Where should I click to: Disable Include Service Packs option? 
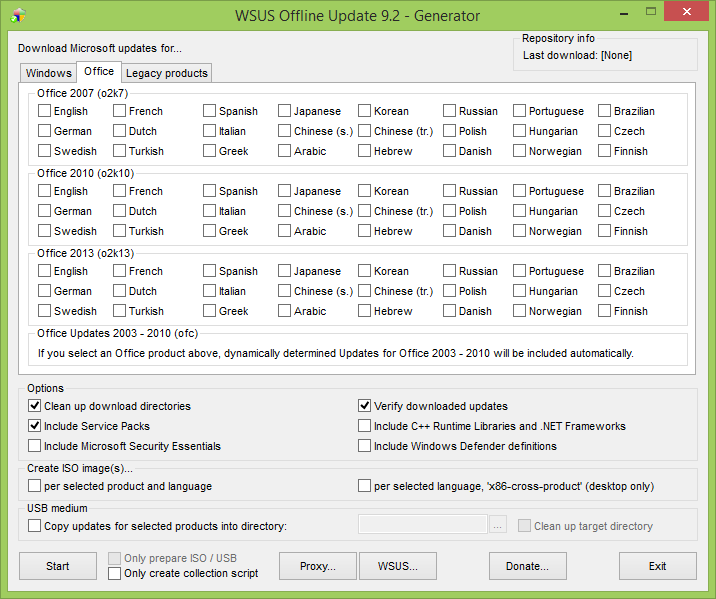[x=35, y=426]
